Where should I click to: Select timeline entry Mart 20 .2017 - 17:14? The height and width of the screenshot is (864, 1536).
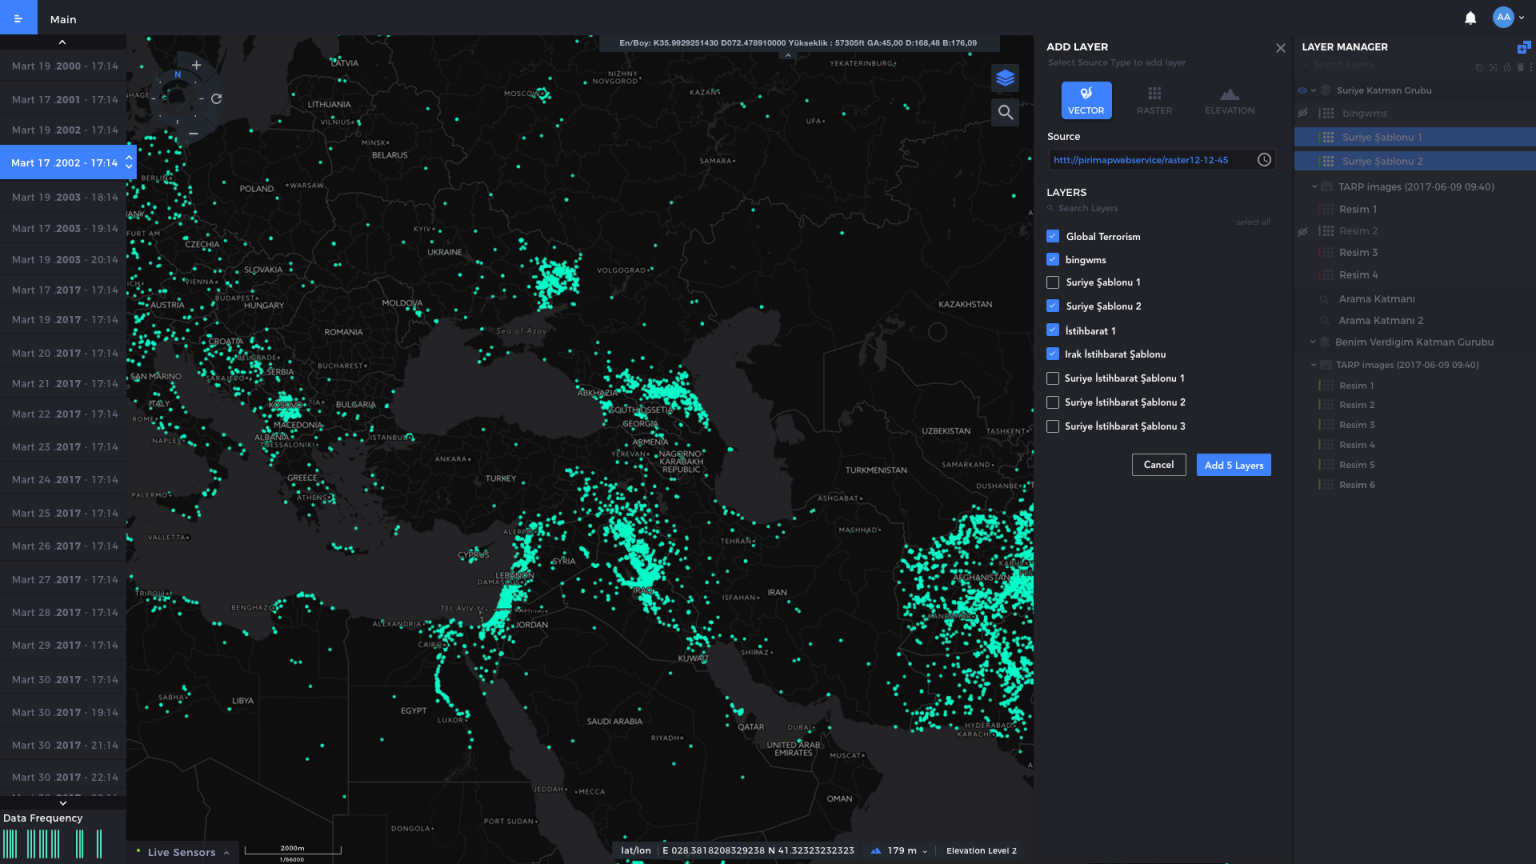coord(64,353)
